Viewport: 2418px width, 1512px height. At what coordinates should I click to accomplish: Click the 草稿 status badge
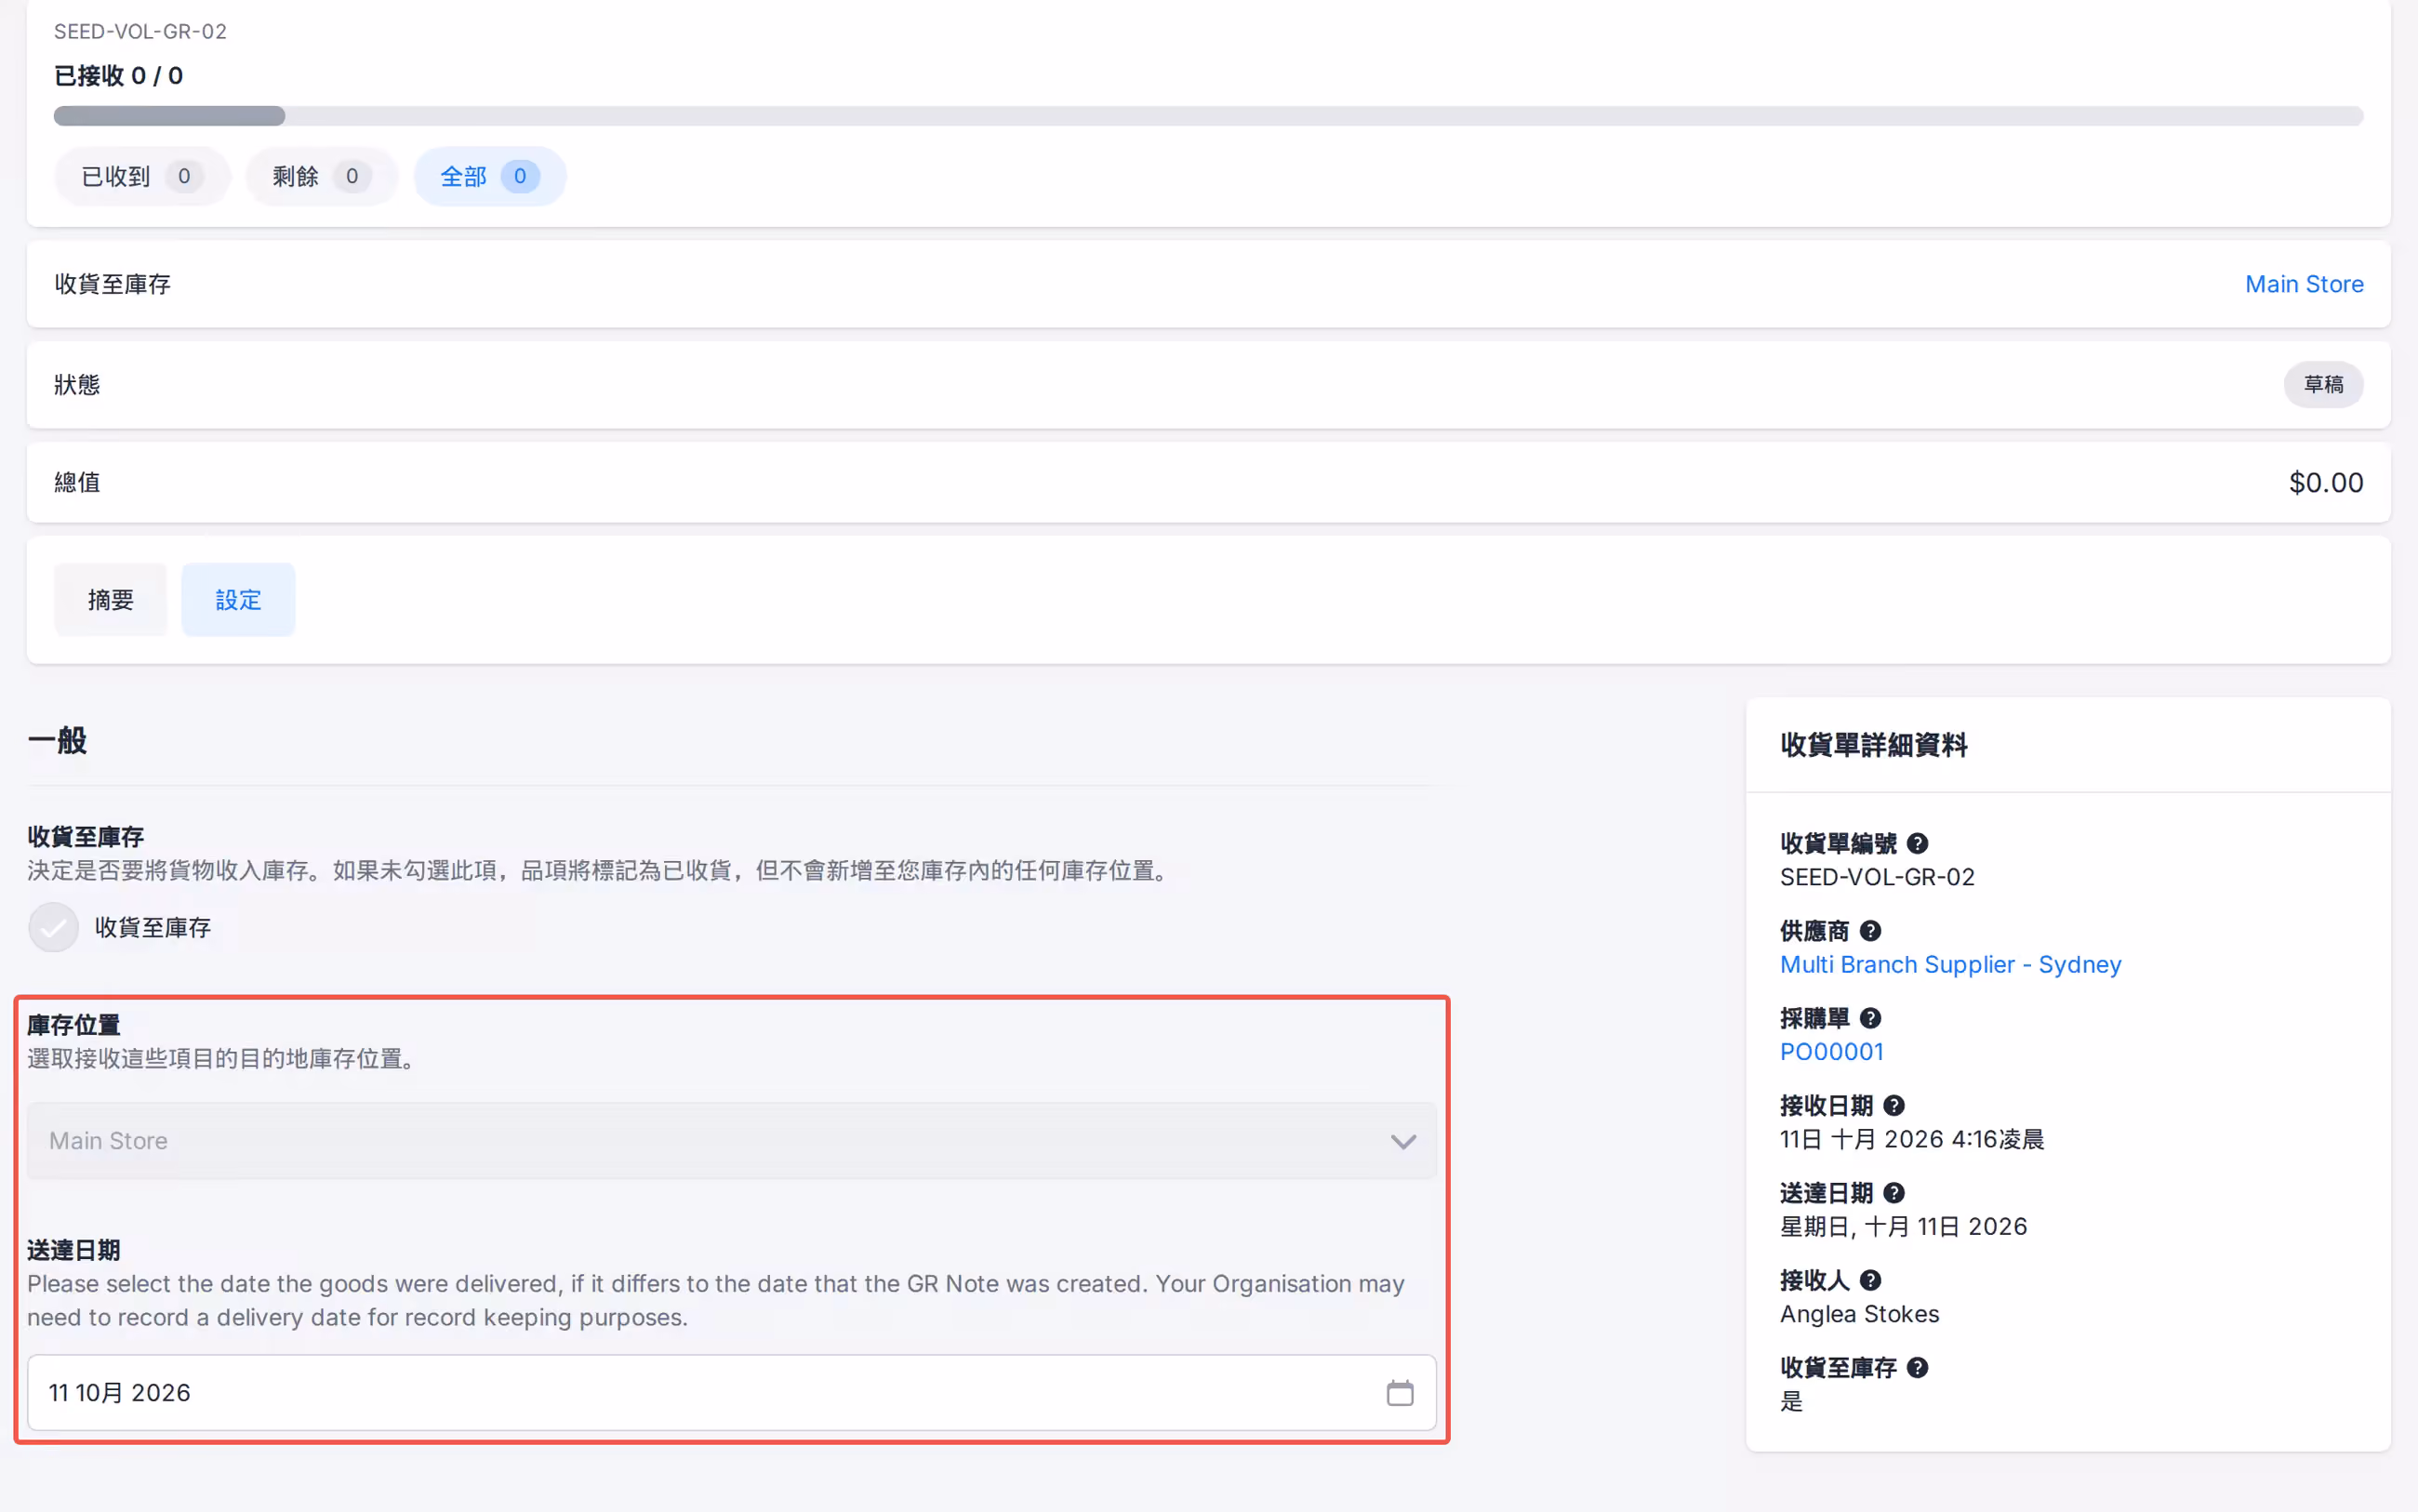click(x=2323, y=384)
